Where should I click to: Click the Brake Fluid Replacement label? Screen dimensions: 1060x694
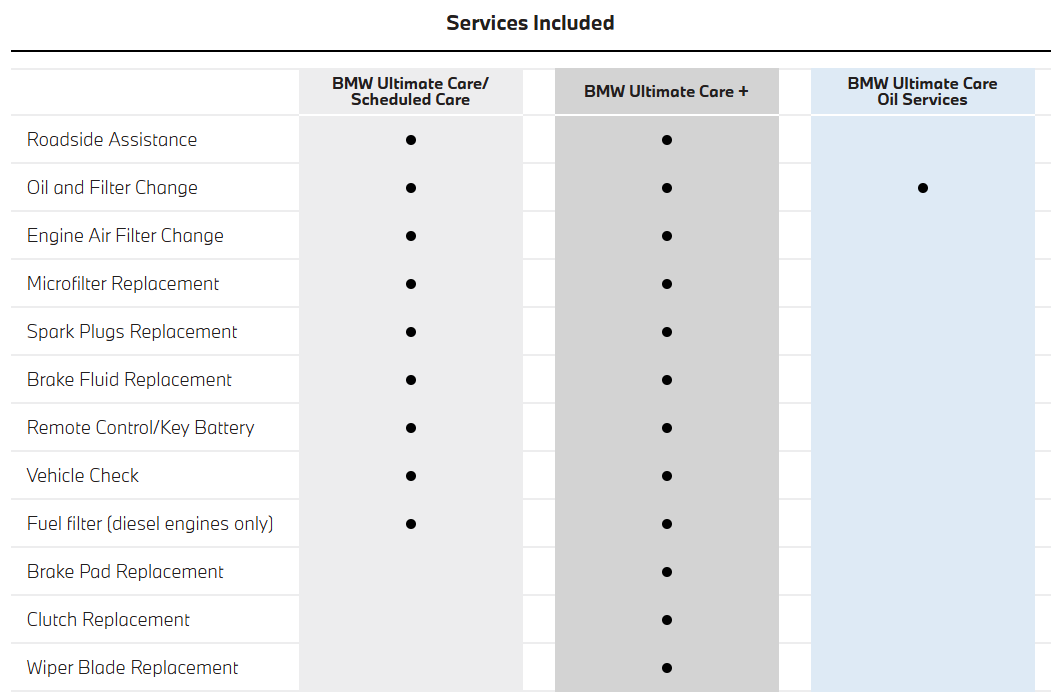pos(129,380)
